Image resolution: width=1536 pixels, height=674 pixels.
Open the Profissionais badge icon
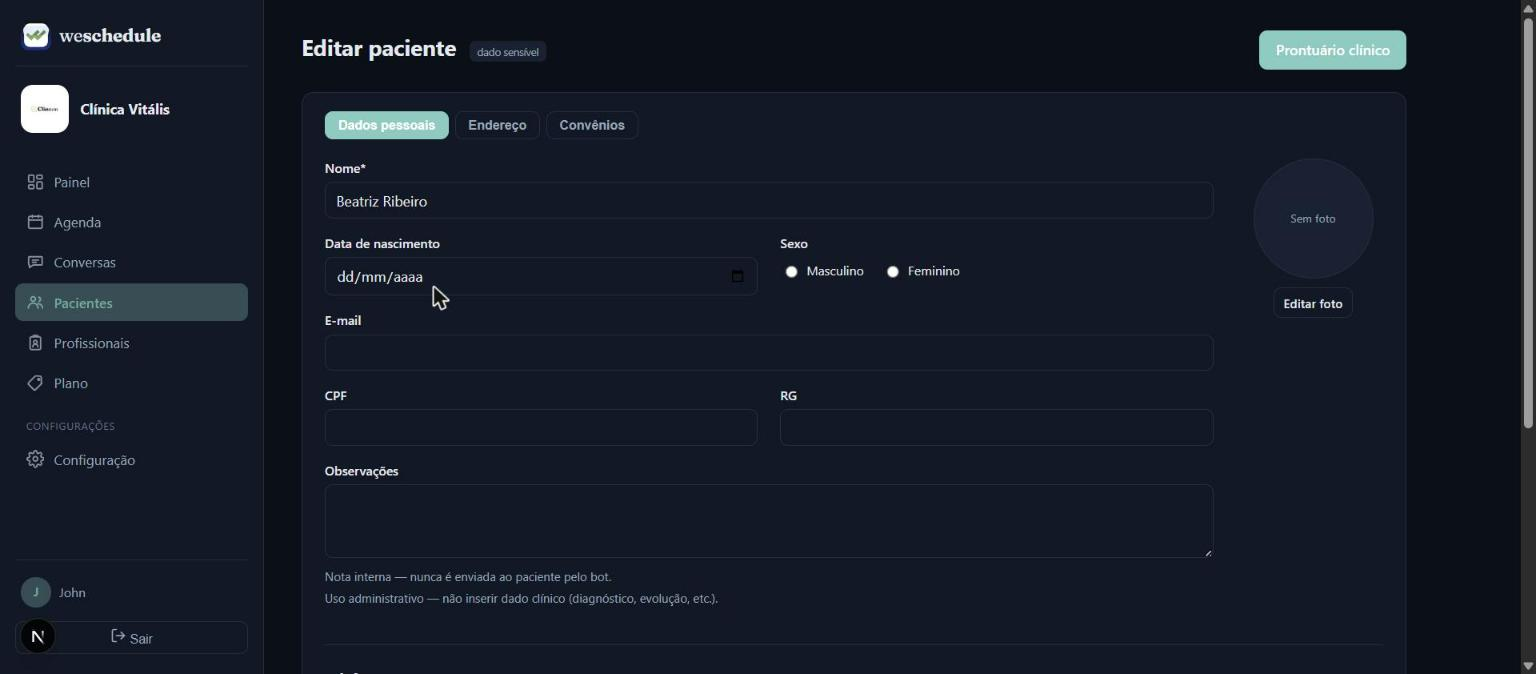click(x=35, y=343)
